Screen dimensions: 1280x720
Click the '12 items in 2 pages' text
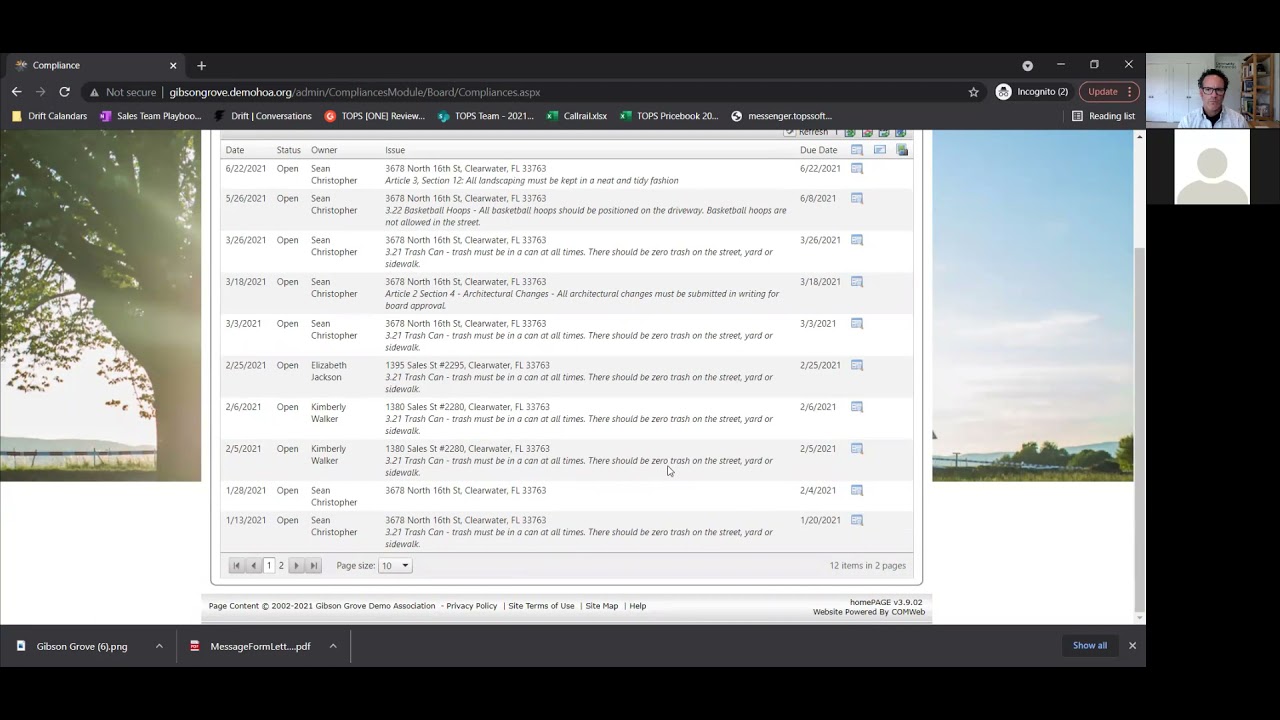pyautogui.click(x=867, y=566)
